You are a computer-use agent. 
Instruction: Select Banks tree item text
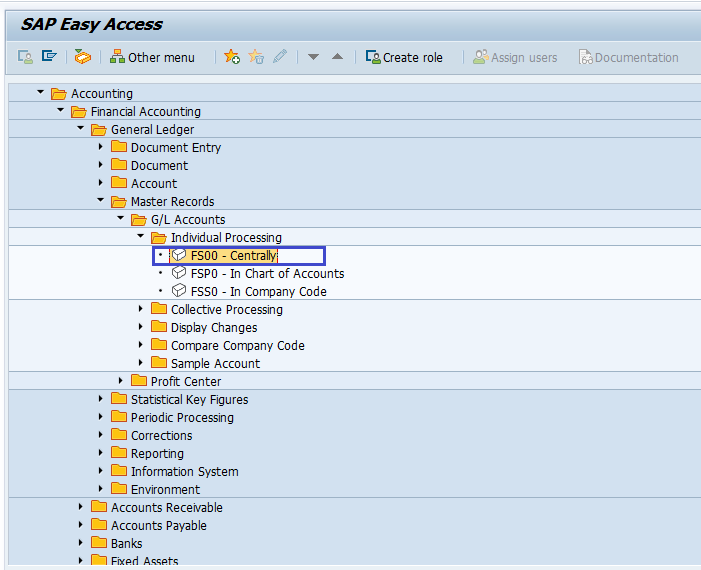pos(127,544)
